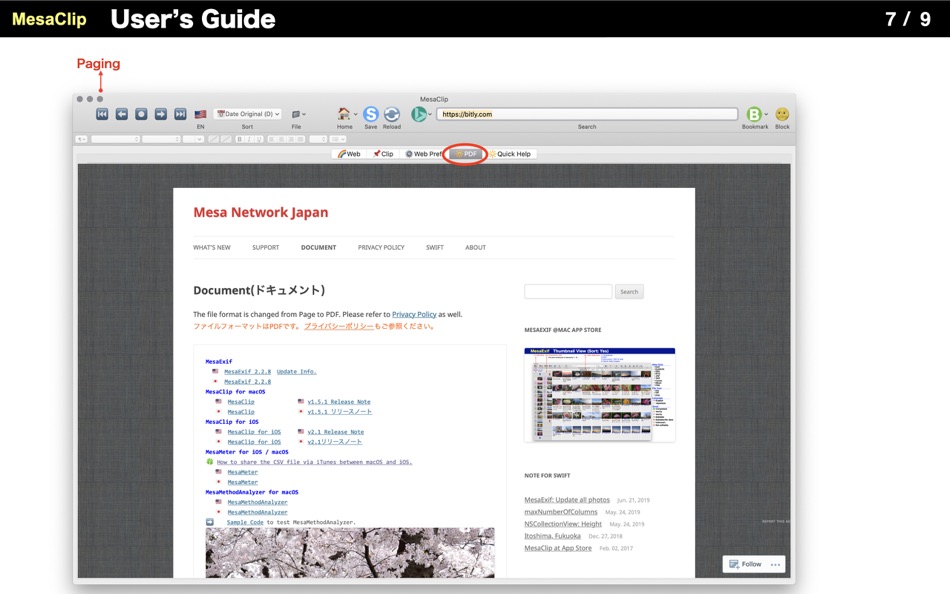The image size is (950, 594).
Task: Click the green Bookmark icon
Action: (x=754, y=114)
